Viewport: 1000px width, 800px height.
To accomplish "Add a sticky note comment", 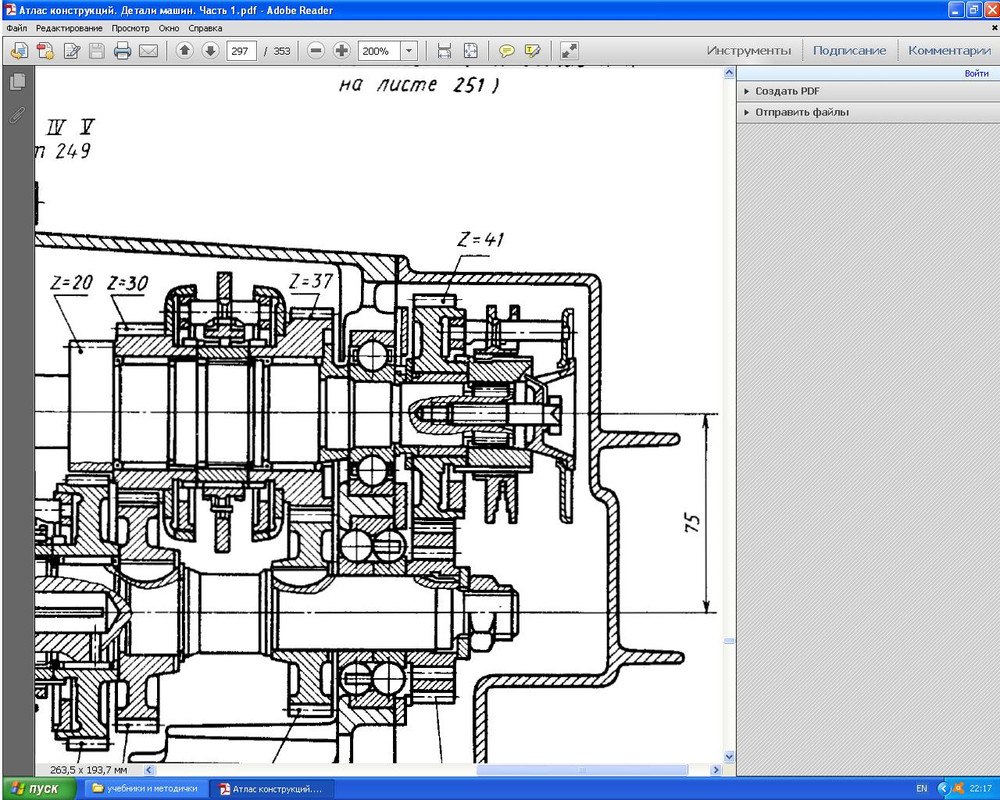I will [507, 51].
